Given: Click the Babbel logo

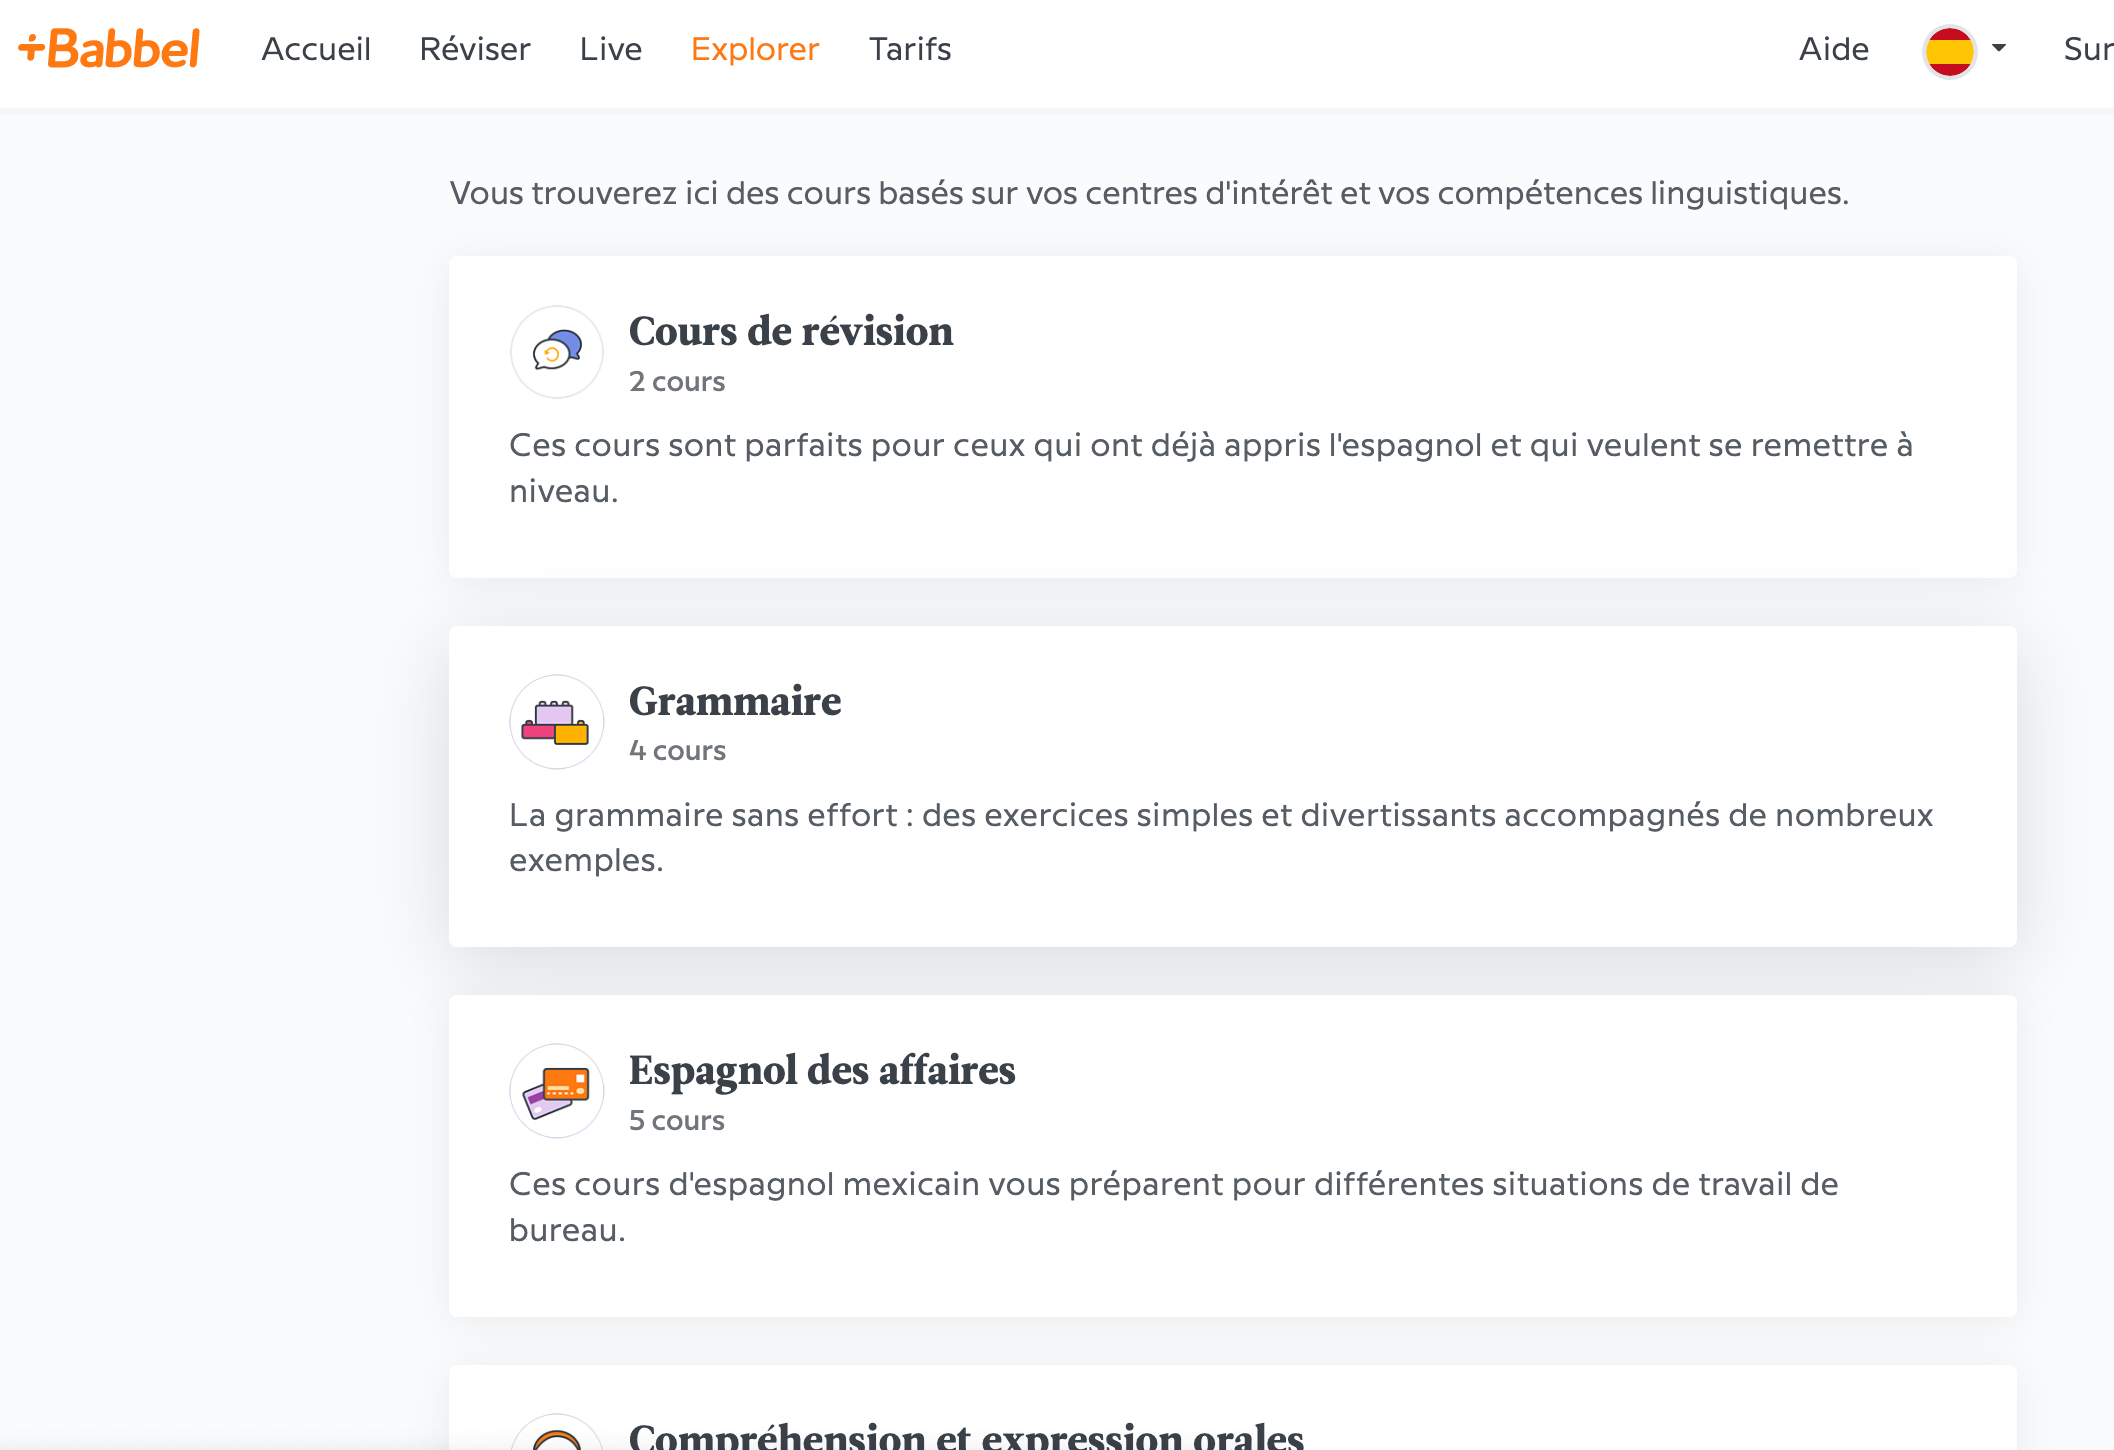Looking at the screenshot, I should (109, 49).
